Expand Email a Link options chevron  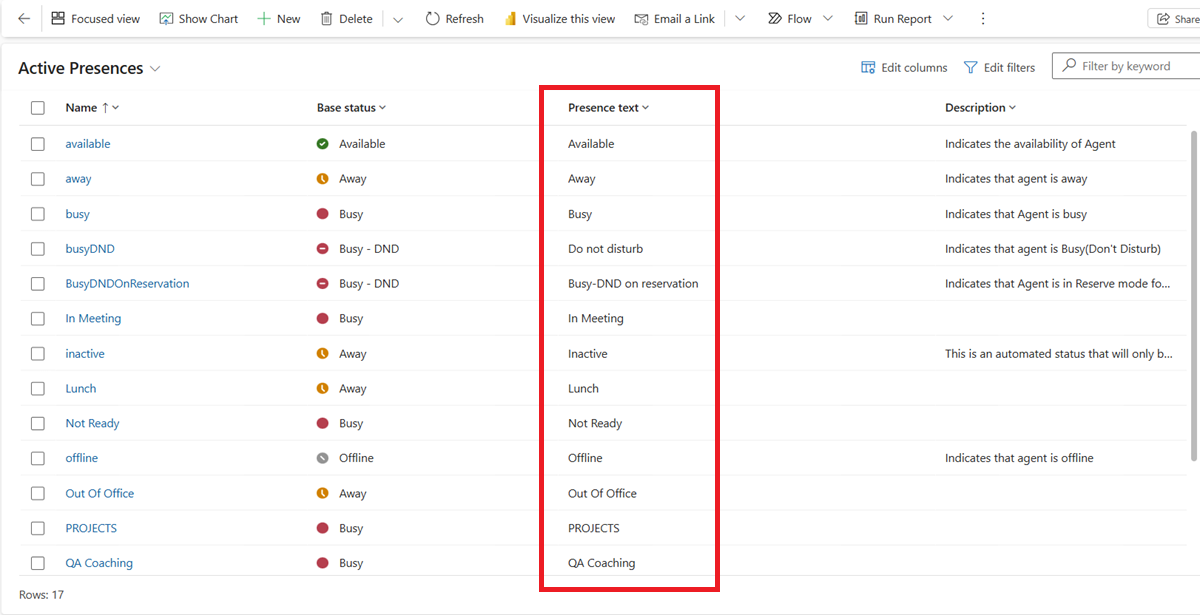(x=740, y=19)
